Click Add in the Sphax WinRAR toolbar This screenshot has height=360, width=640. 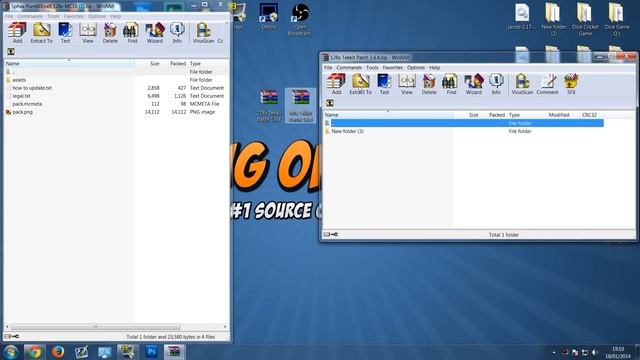17,33
